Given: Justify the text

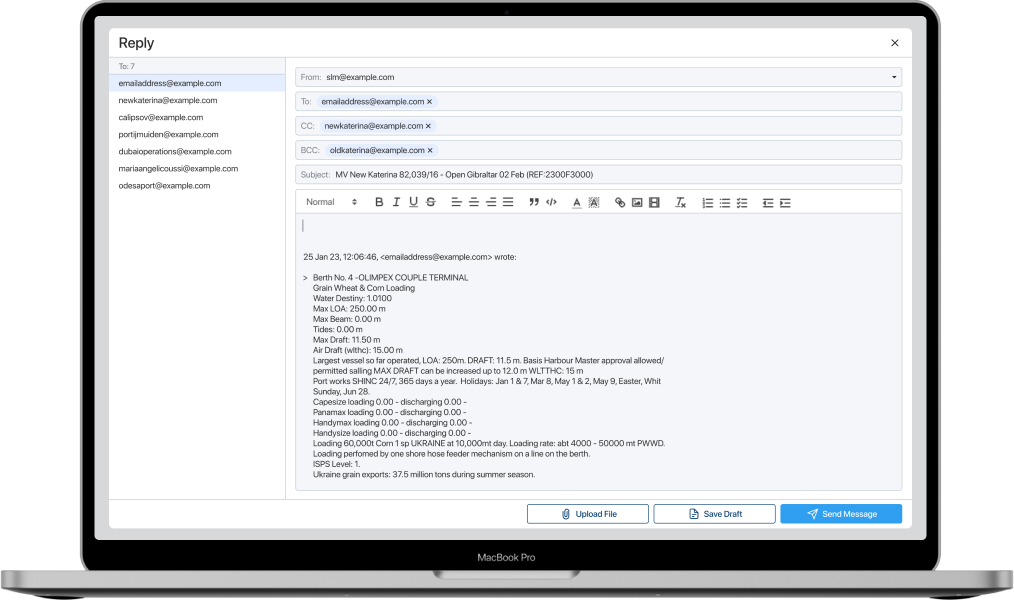Looking at the screenshot, I should pyautogui.click(x=508, y=202).
